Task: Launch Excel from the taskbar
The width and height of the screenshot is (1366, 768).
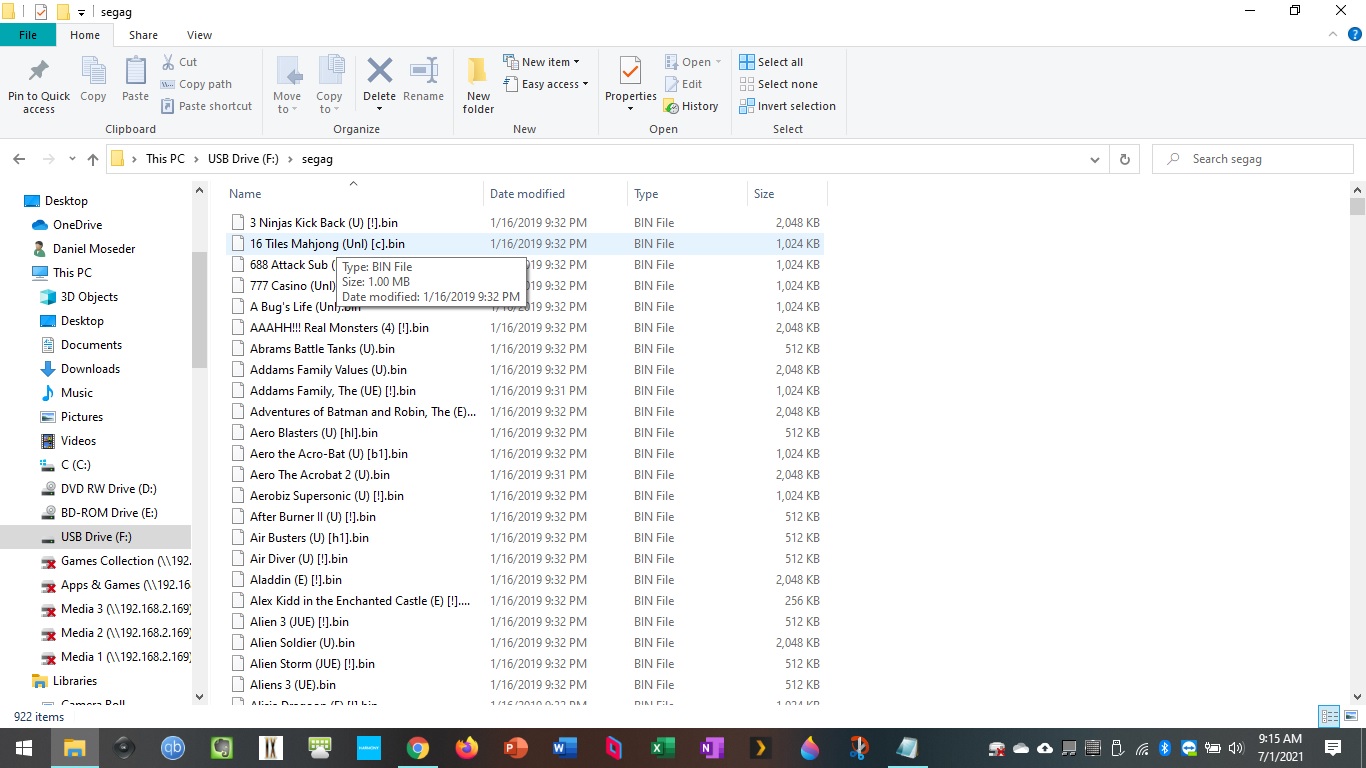Action: (662, 748)
